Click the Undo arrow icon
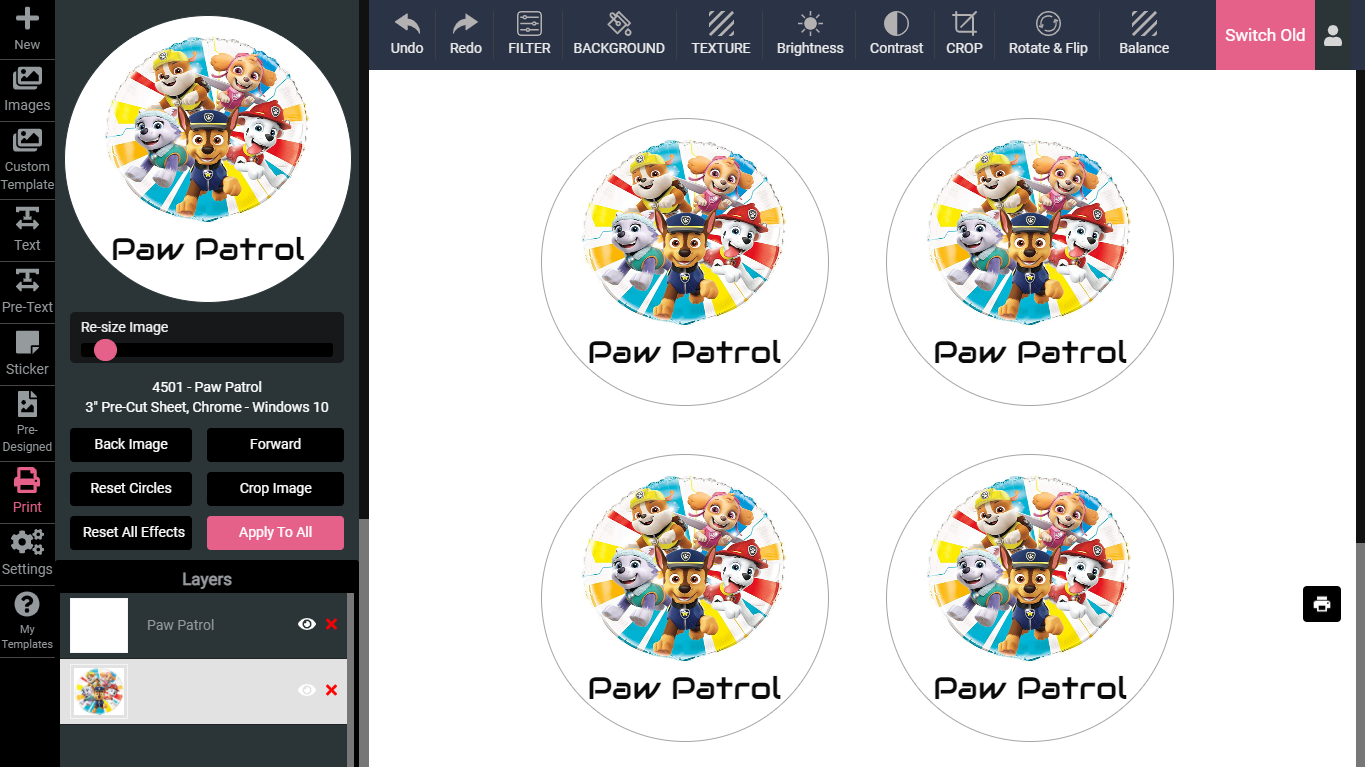This screenshot has width=1365, height=767. click(407, 24)
